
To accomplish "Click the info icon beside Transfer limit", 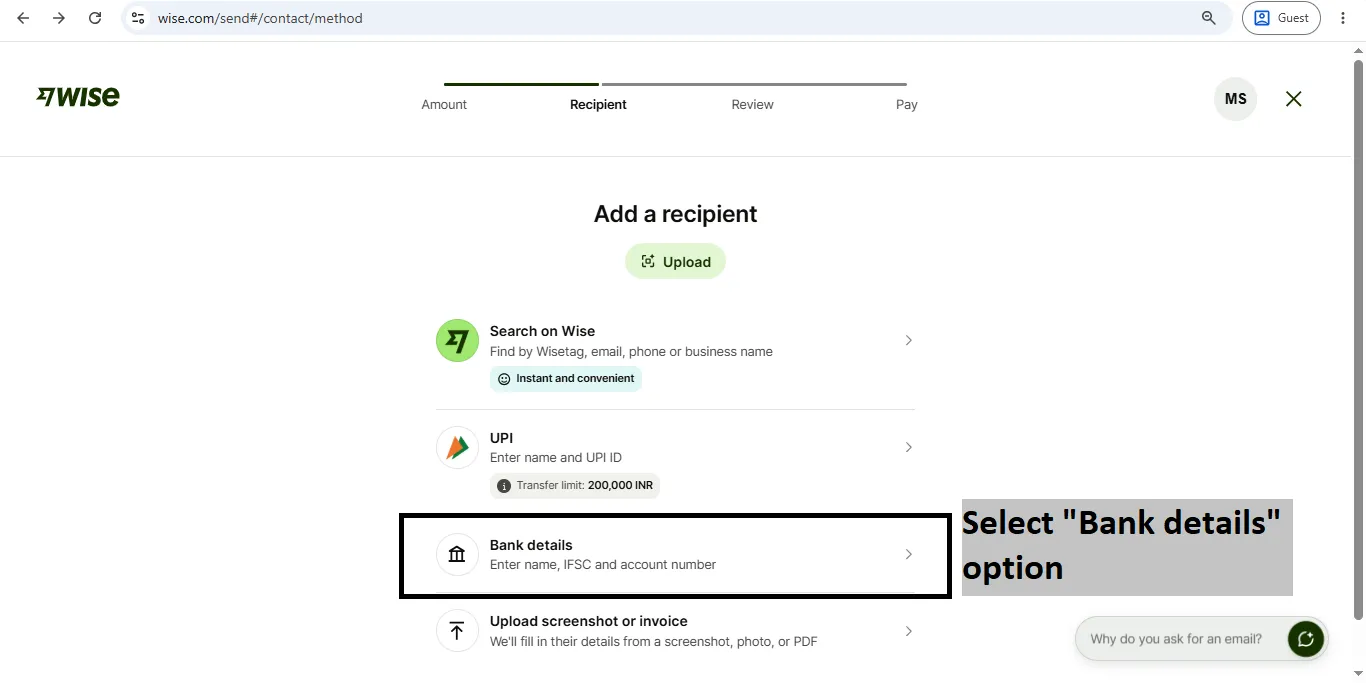I will pos(504,486).
